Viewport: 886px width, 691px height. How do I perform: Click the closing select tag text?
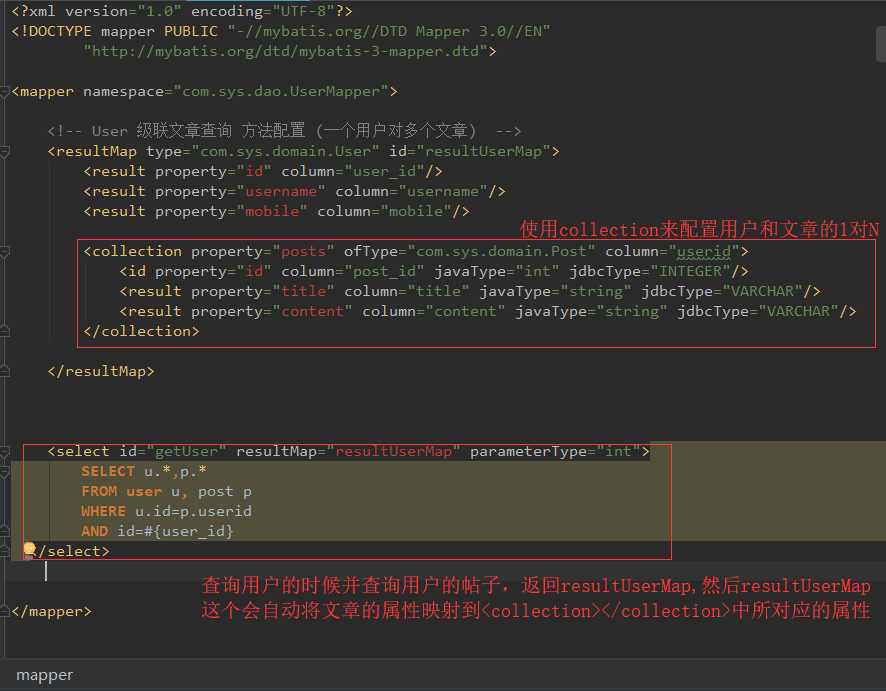(x=73, y=551)
